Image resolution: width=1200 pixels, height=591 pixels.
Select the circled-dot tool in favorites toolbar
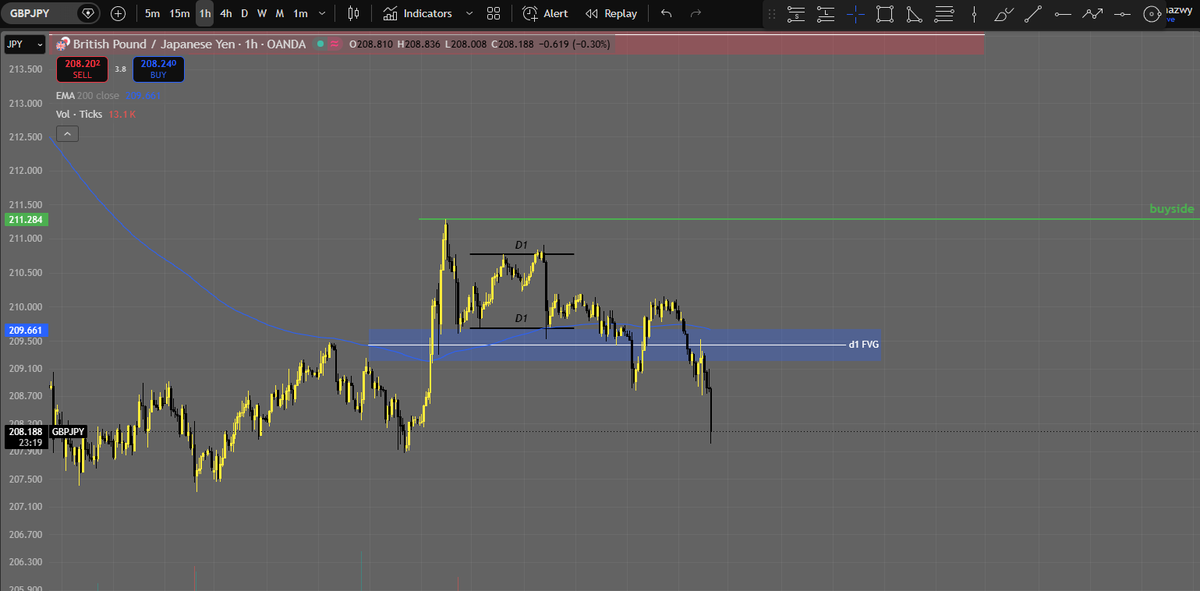1152,14
